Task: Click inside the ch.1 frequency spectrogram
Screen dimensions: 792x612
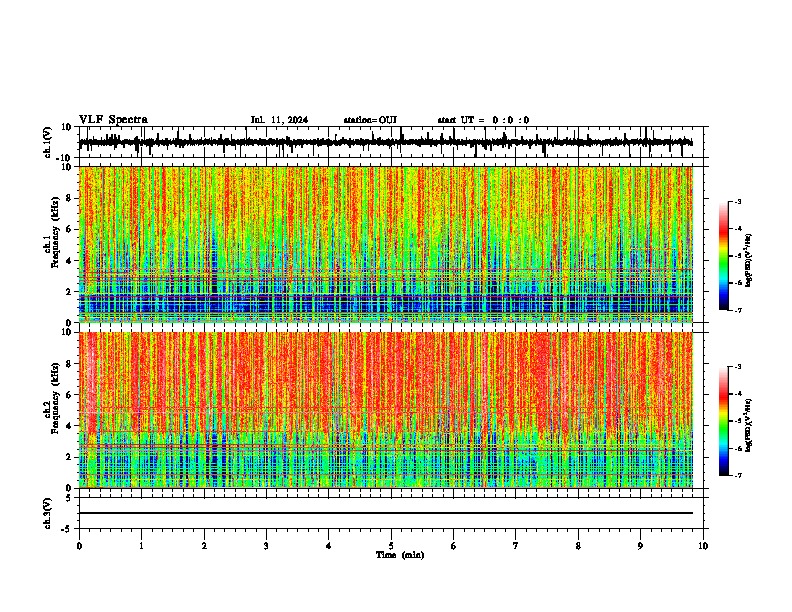Action: coord(386,244)
